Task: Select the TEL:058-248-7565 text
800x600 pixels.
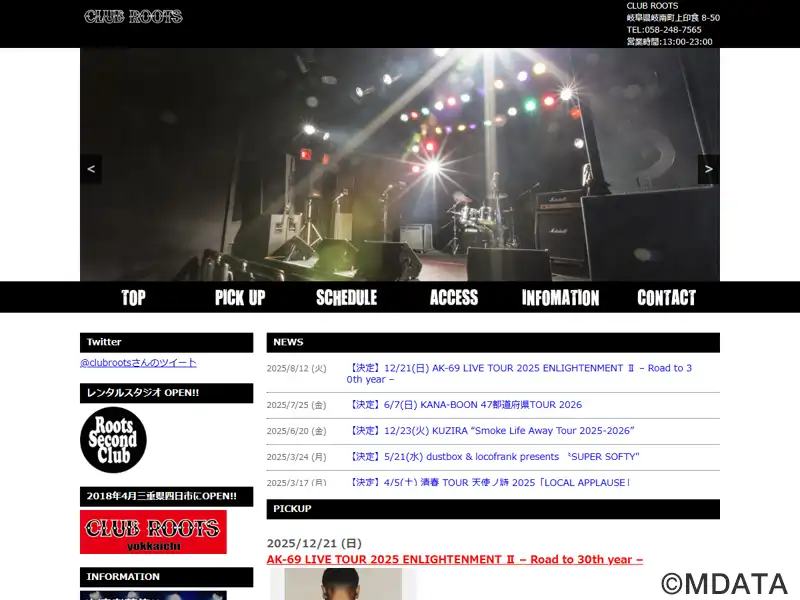Action: (x=664, y=30)
